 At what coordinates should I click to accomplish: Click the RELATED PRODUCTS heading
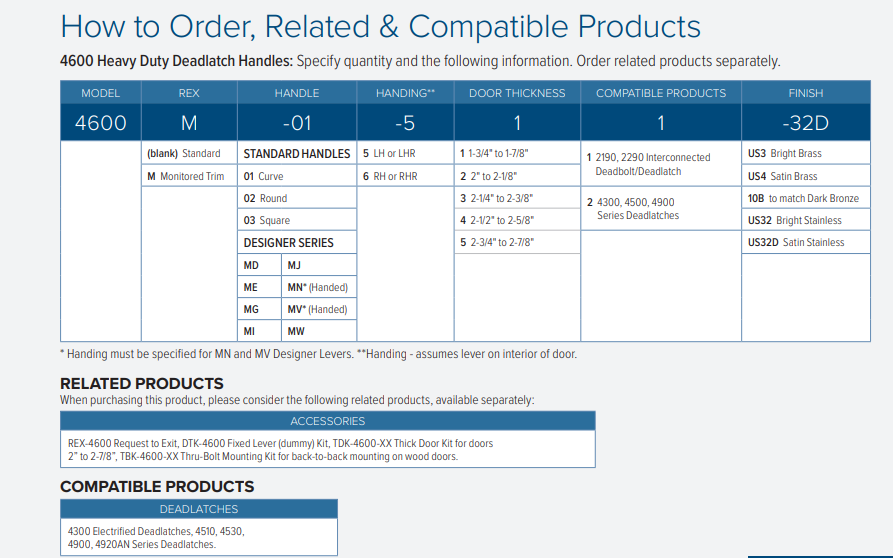[x=142, y=383]
